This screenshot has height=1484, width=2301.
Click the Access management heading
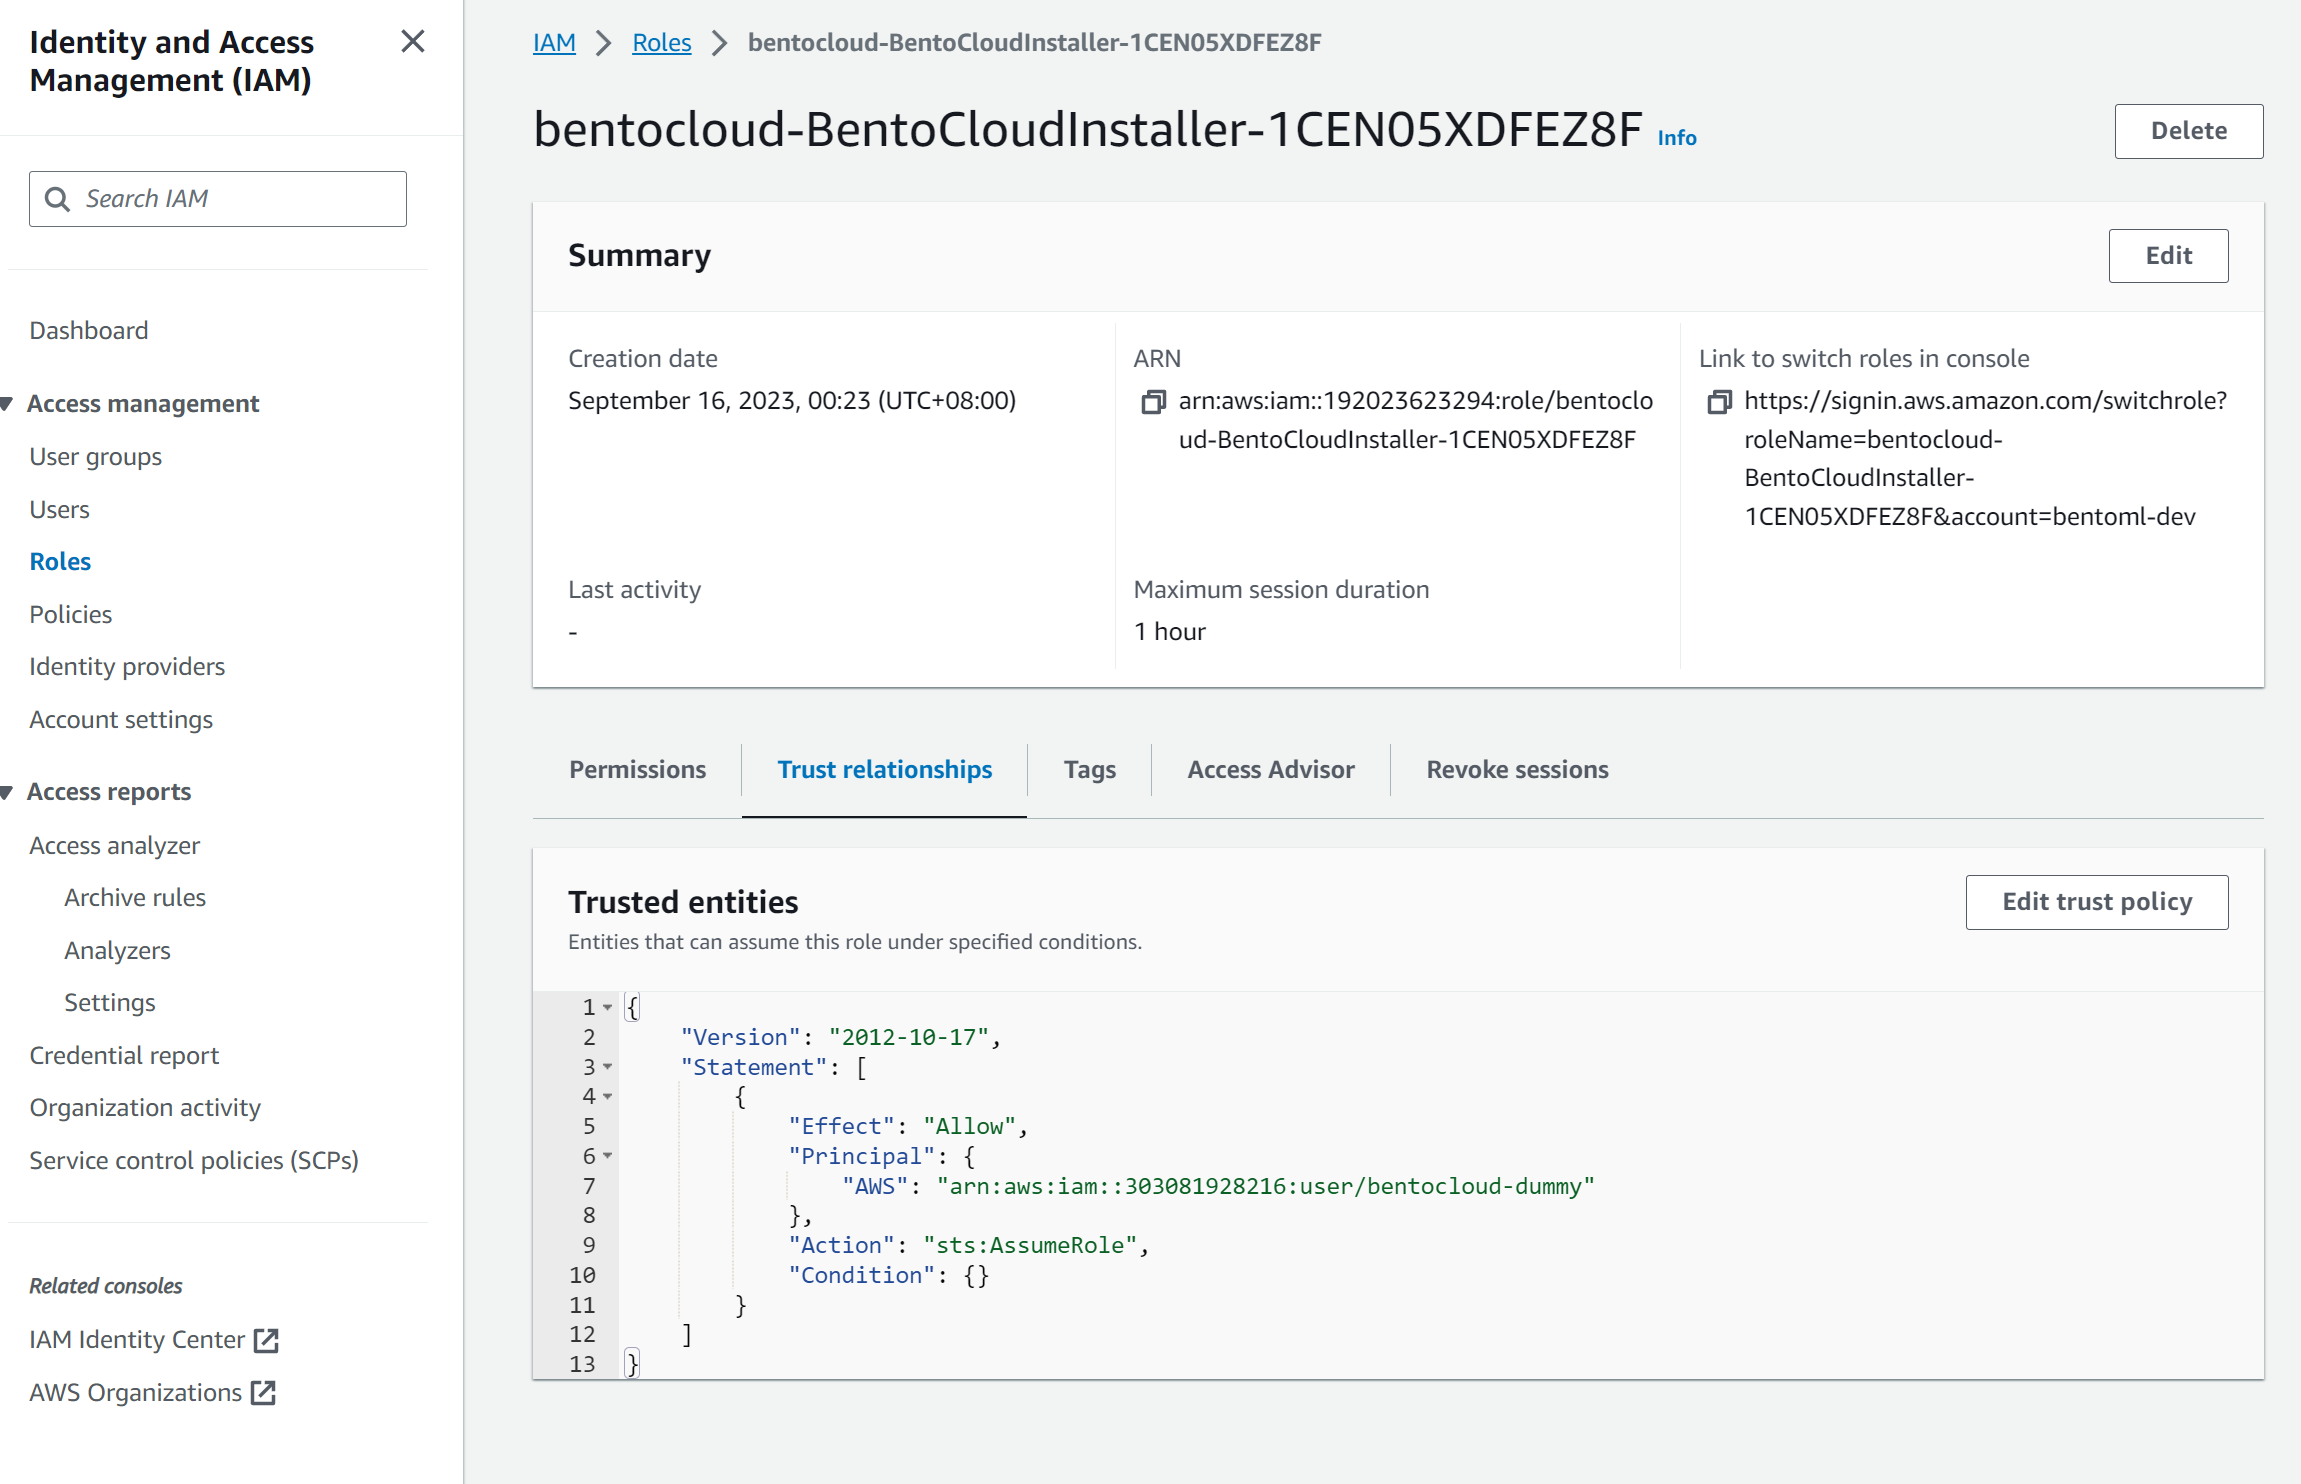tap(143, 404)
